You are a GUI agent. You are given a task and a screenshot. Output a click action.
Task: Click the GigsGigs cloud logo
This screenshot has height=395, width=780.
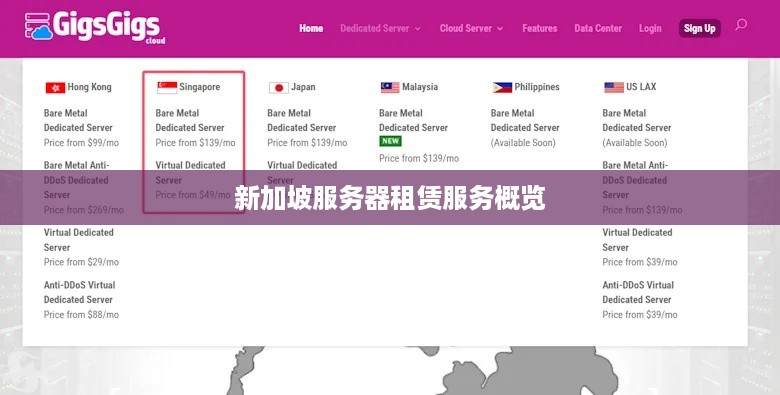95,28
